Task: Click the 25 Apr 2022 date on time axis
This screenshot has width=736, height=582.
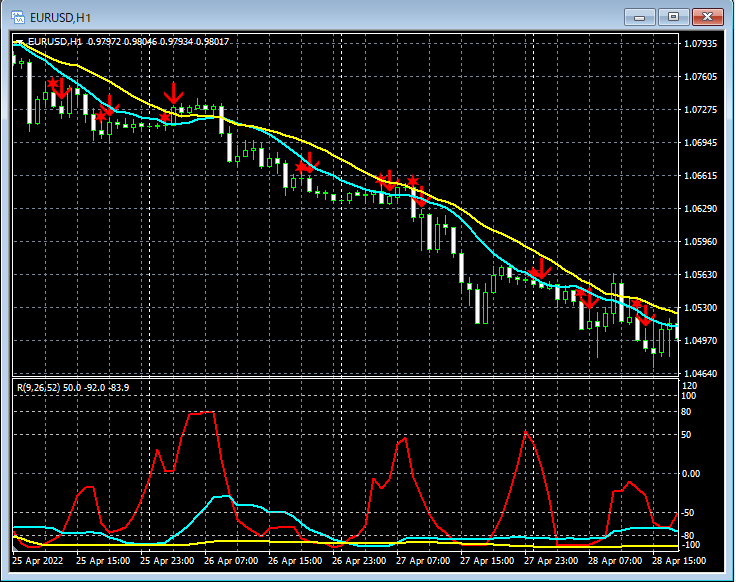Action: click(40, 561)
